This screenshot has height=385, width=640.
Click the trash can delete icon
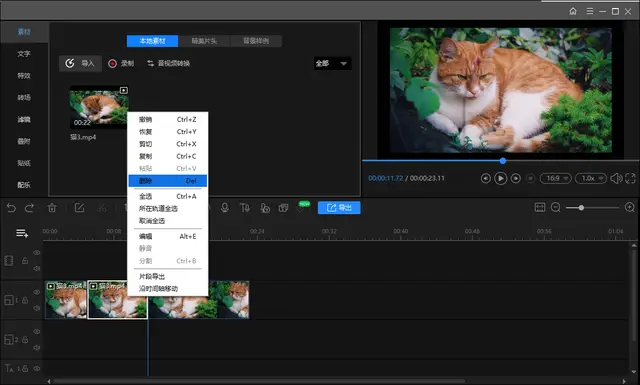[x=52, y=208]
